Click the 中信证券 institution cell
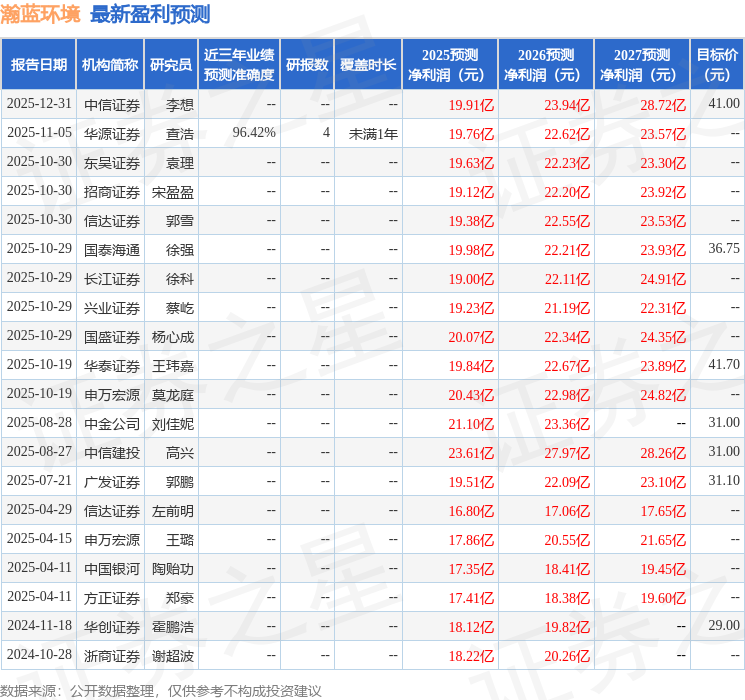745x700 pixels. (112, 105)
